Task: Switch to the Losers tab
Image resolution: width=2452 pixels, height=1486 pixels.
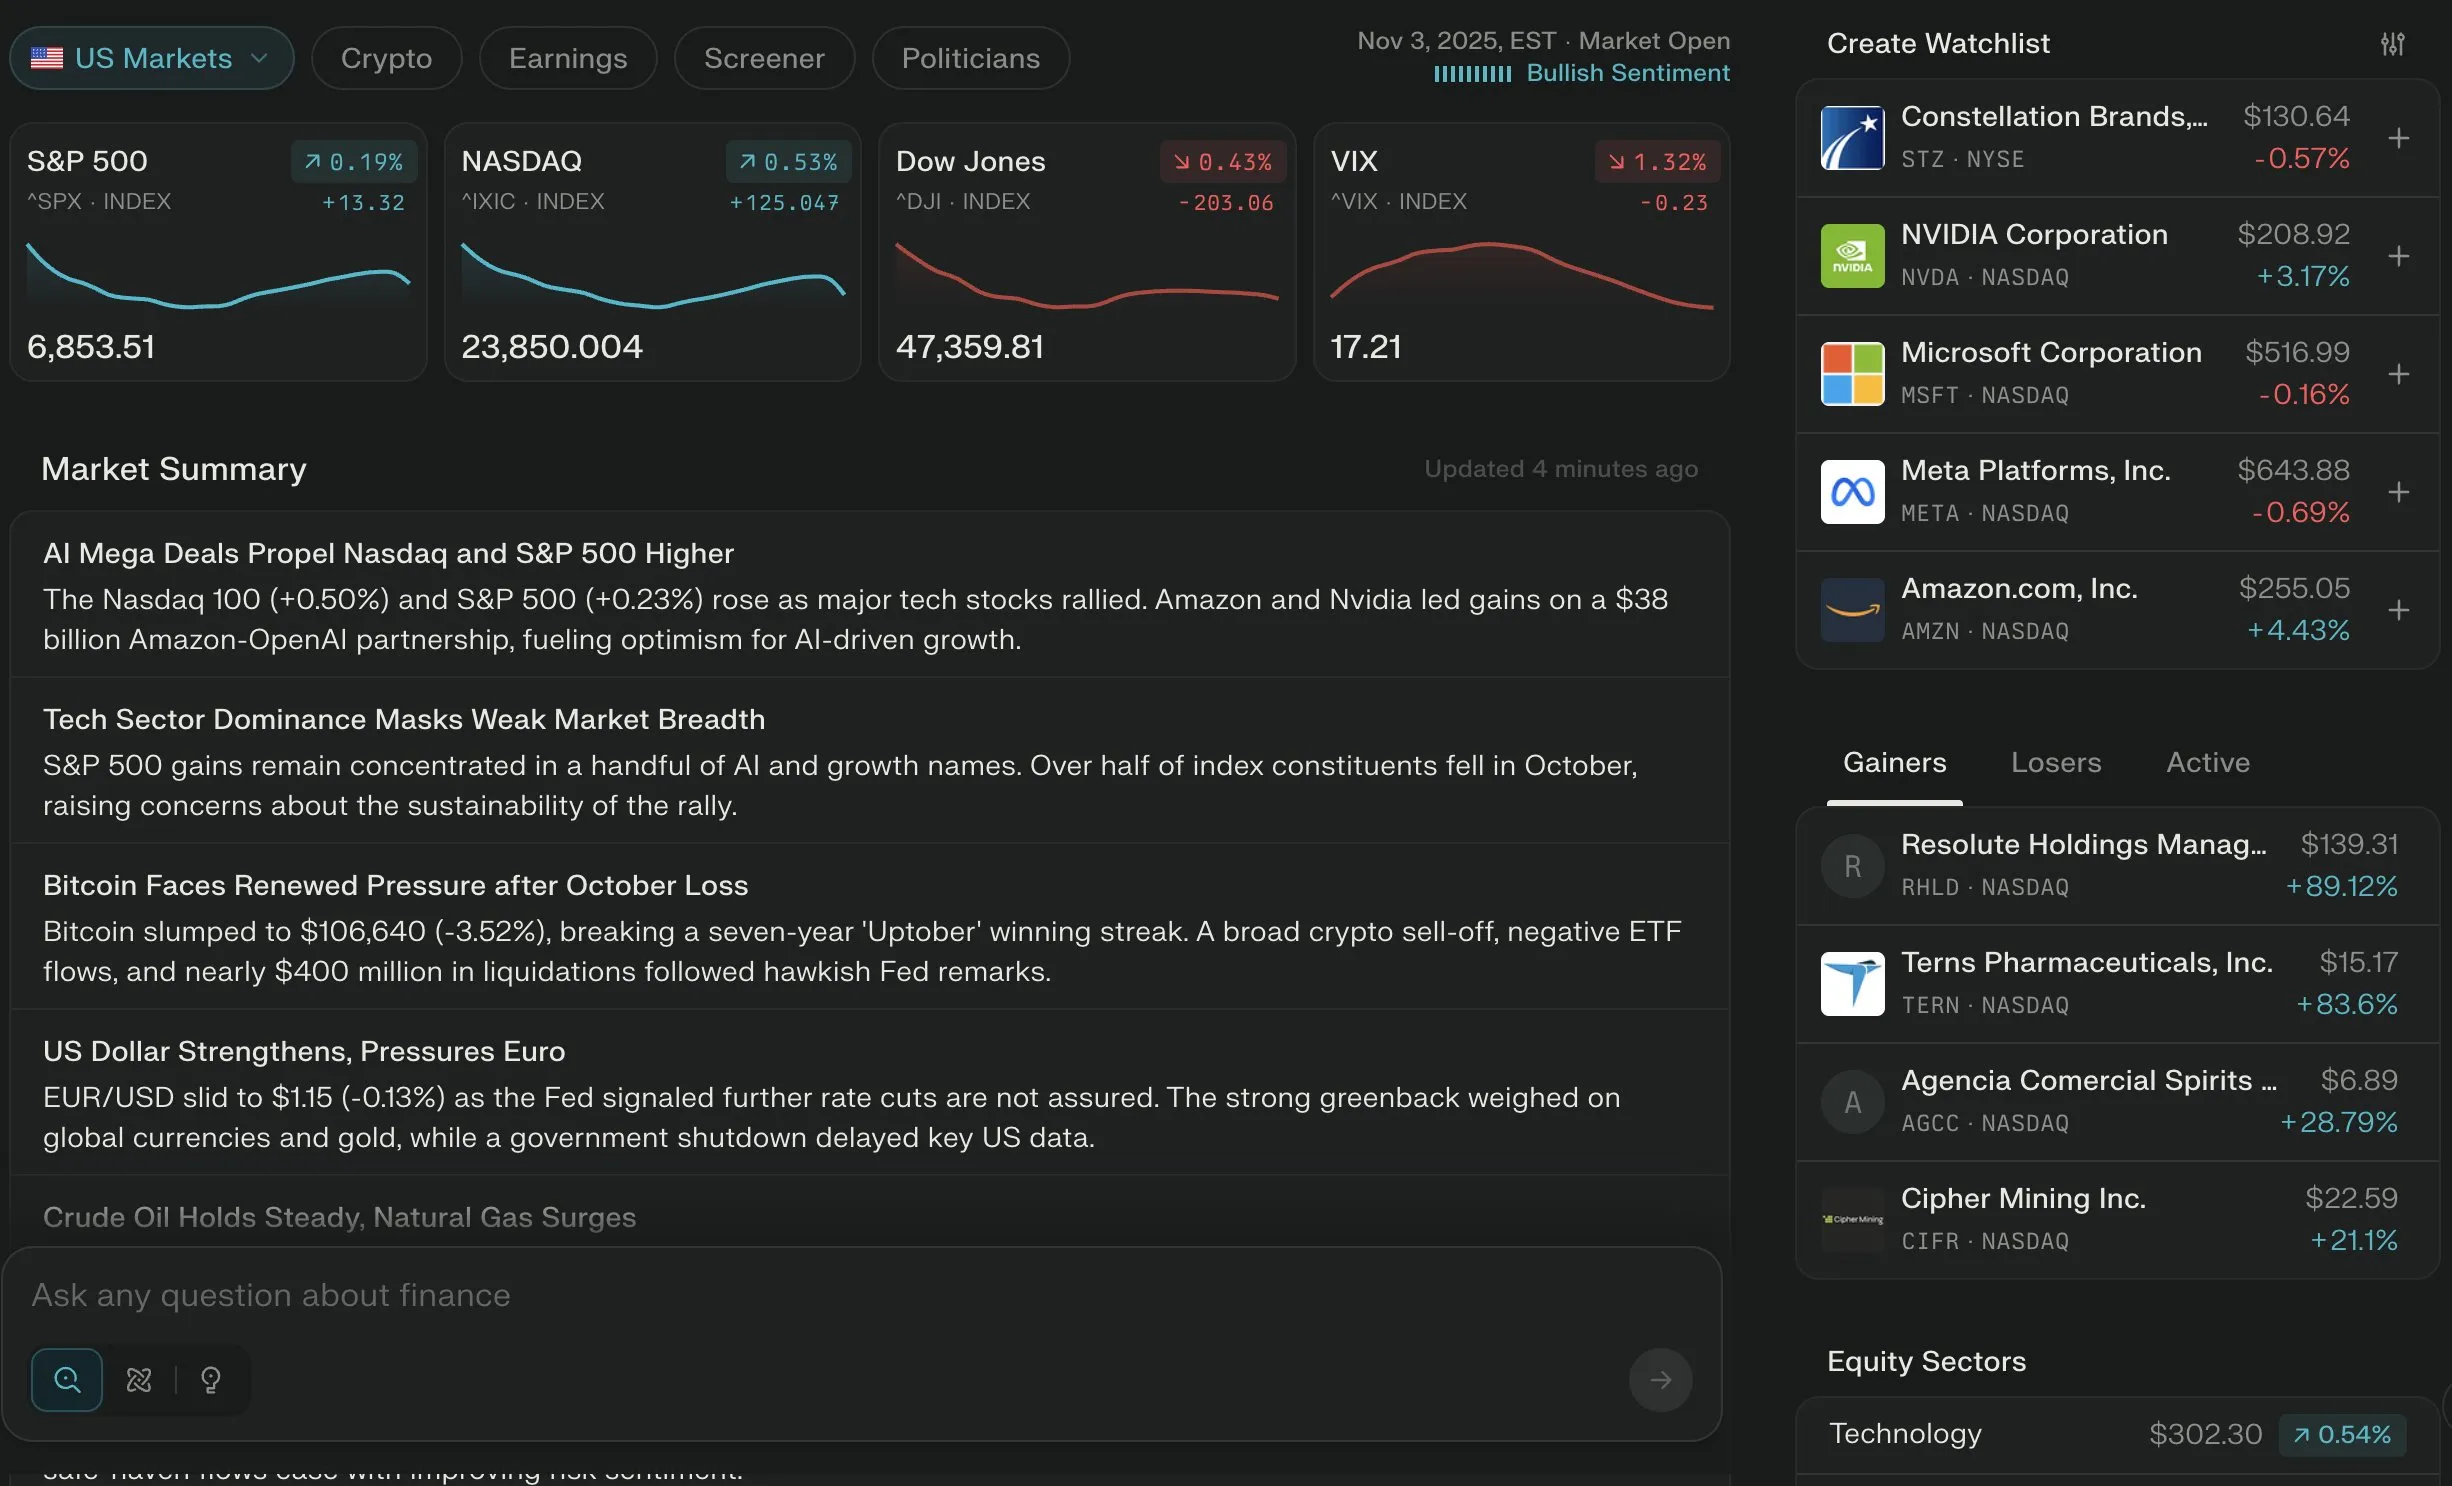Action: 2056,763
